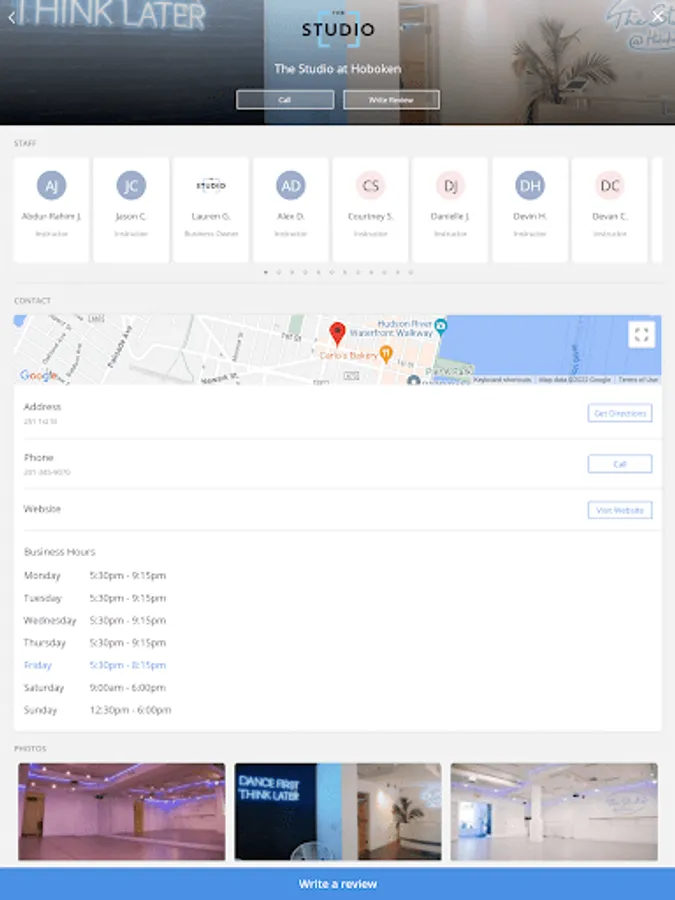Open map Terms of Use link
675x900 pixels.
point(638,379)
